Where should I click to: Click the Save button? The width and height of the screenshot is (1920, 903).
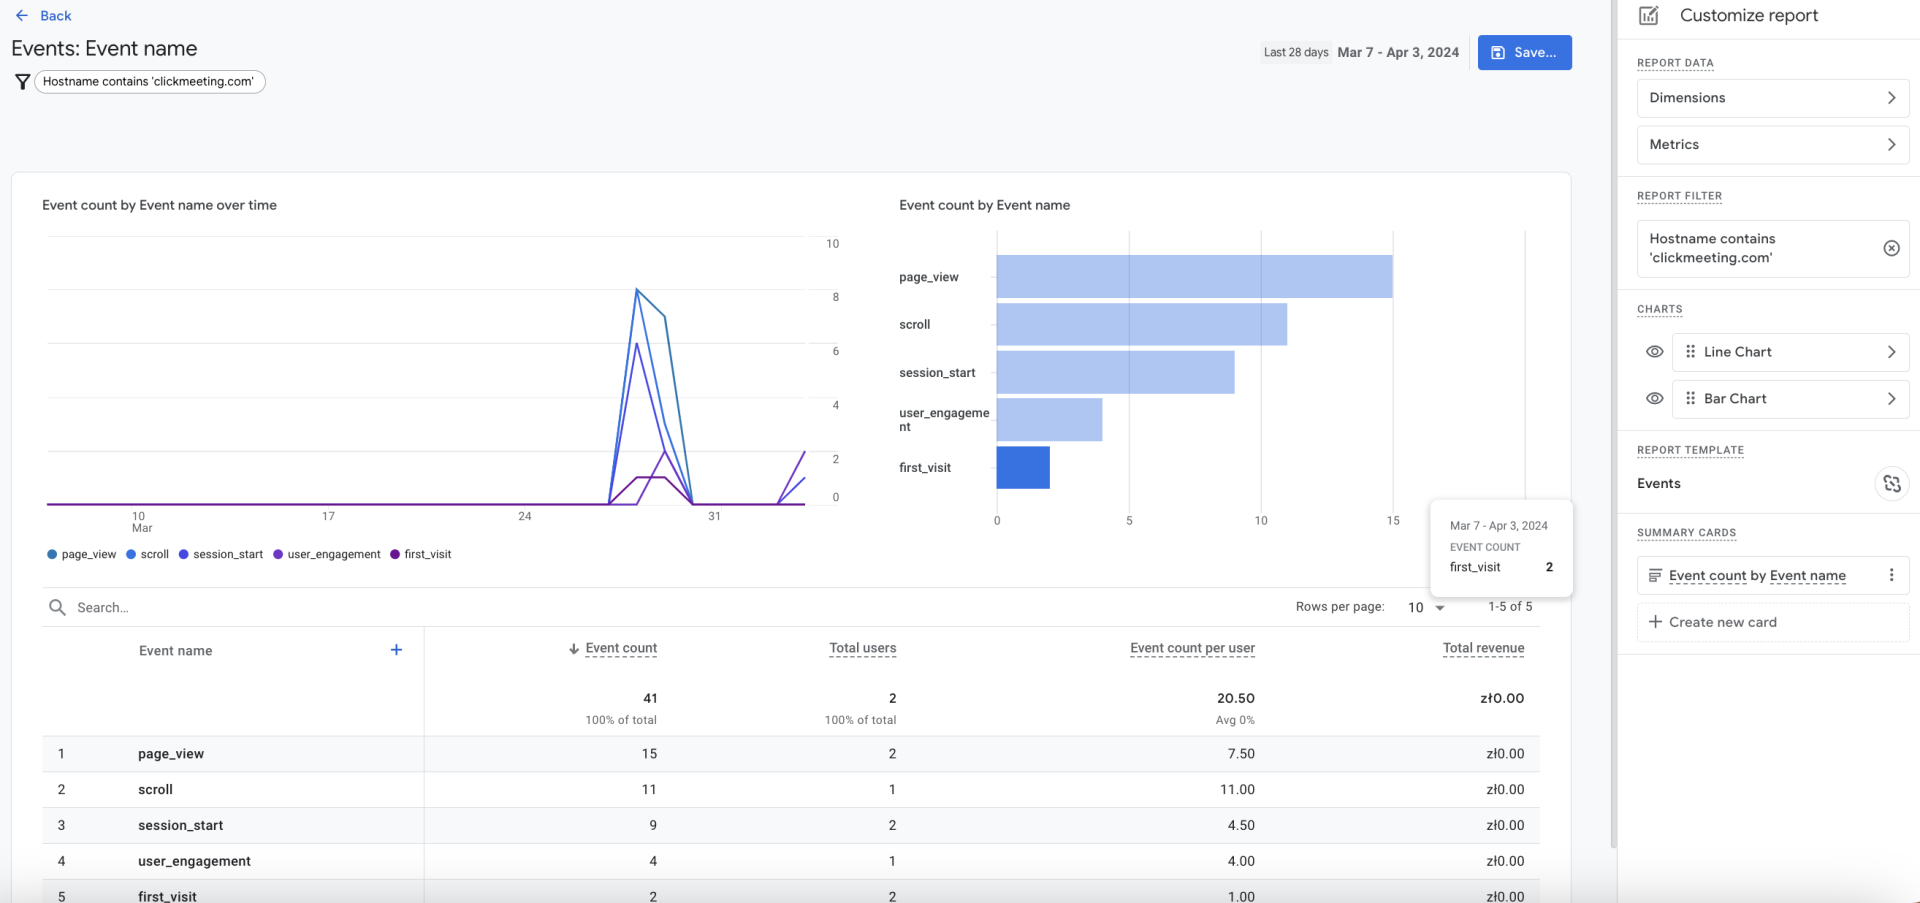pyautogui.click(x=1524, y=52)
